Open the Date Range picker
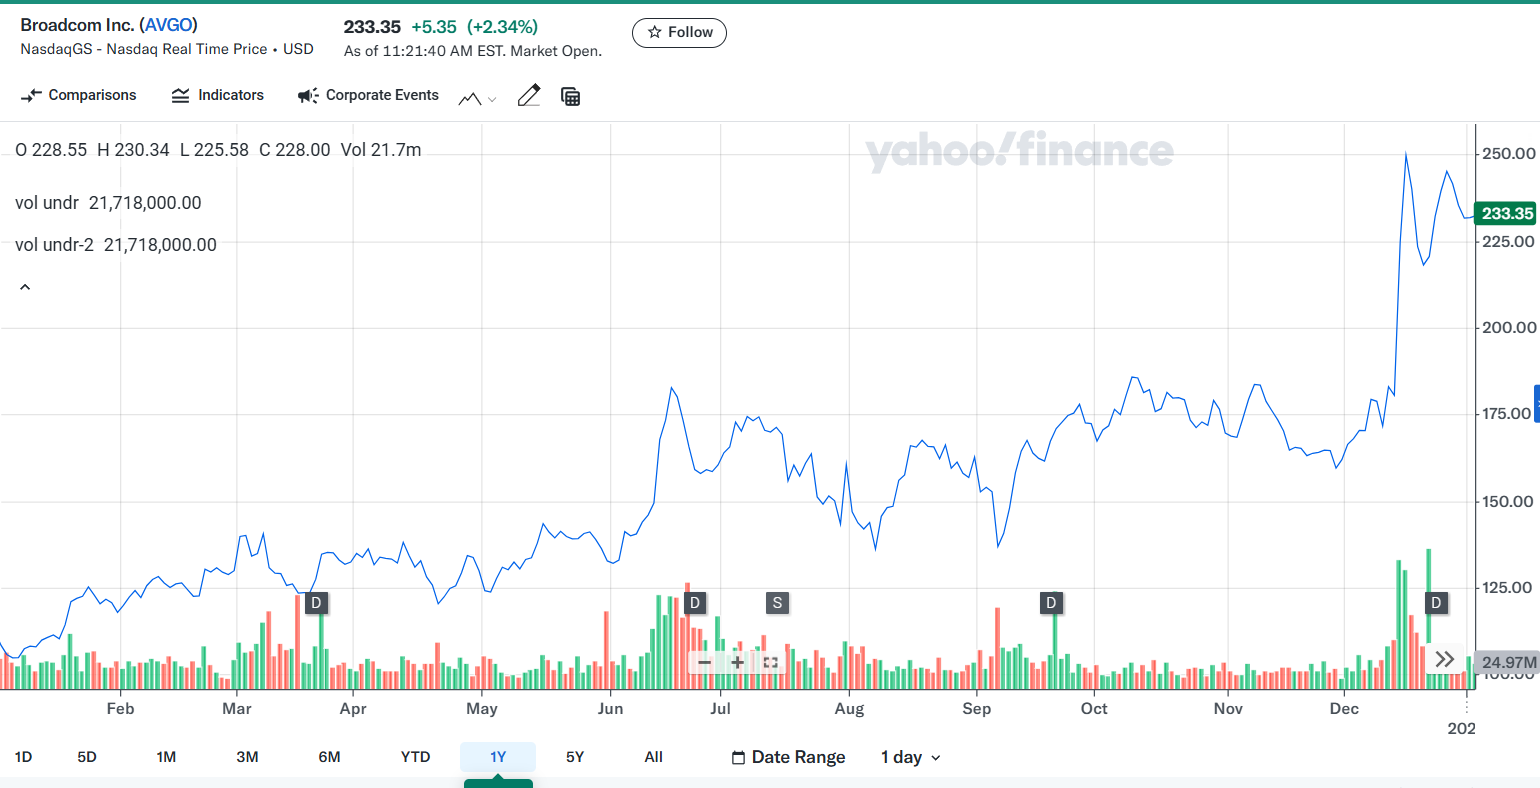Image resolution: width=1540 pixels, height=788 pixels. click(x=788, y=757)
